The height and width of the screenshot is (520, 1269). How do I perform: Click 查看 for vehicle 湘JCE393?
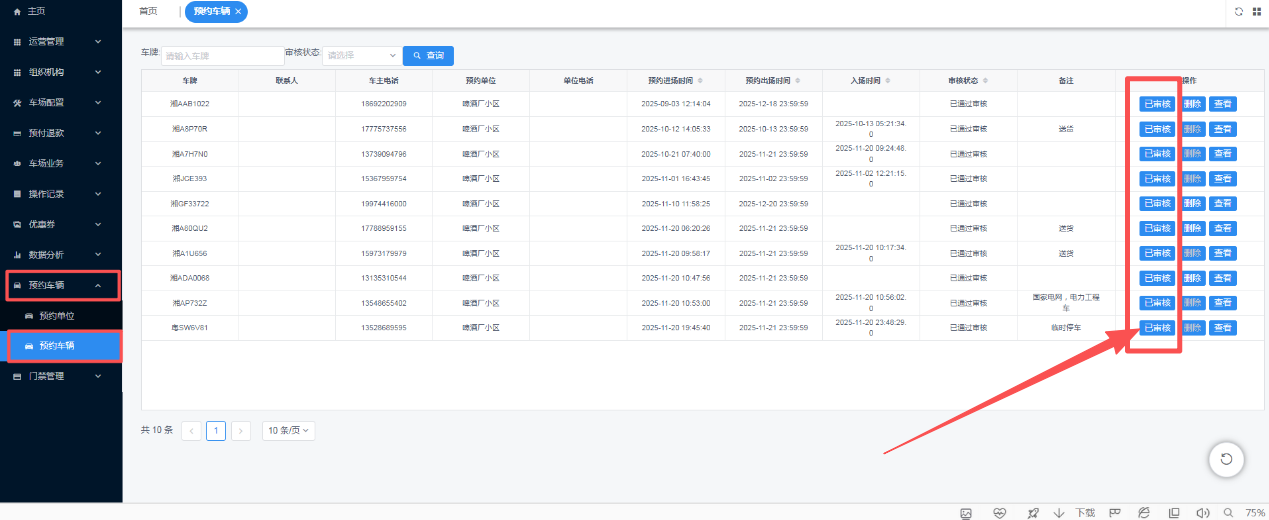click(x=1222, y=179)
